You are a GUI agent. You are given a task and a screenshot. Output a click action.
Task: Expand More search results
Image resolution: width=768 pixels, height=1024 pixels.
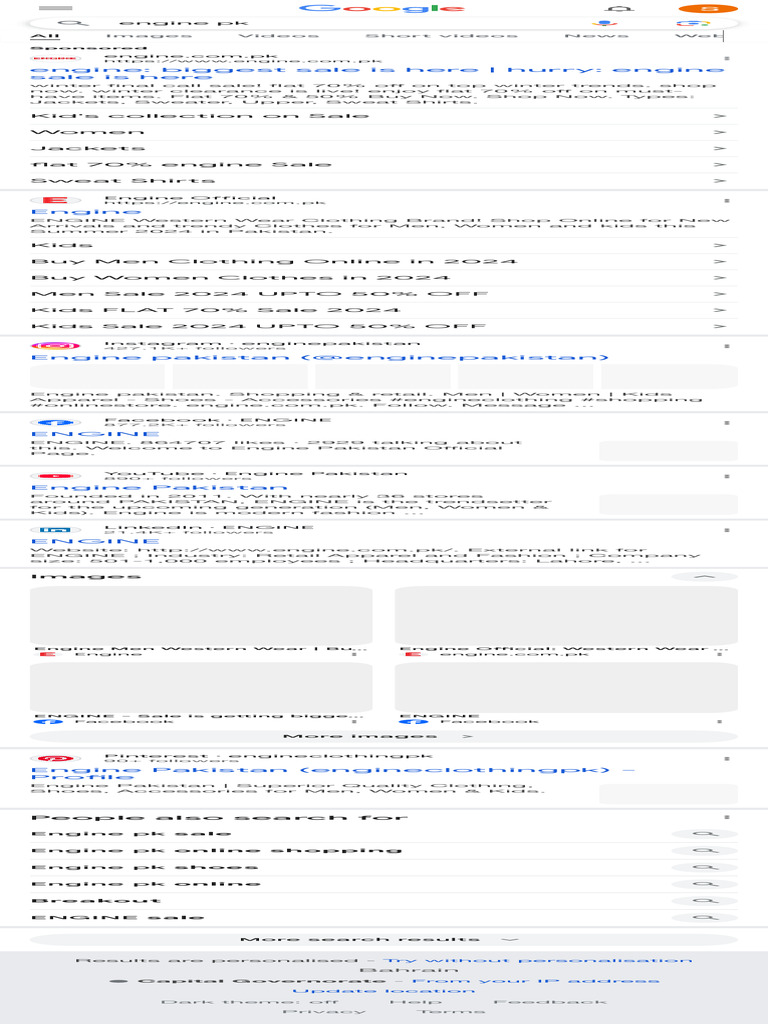[384, 939]
